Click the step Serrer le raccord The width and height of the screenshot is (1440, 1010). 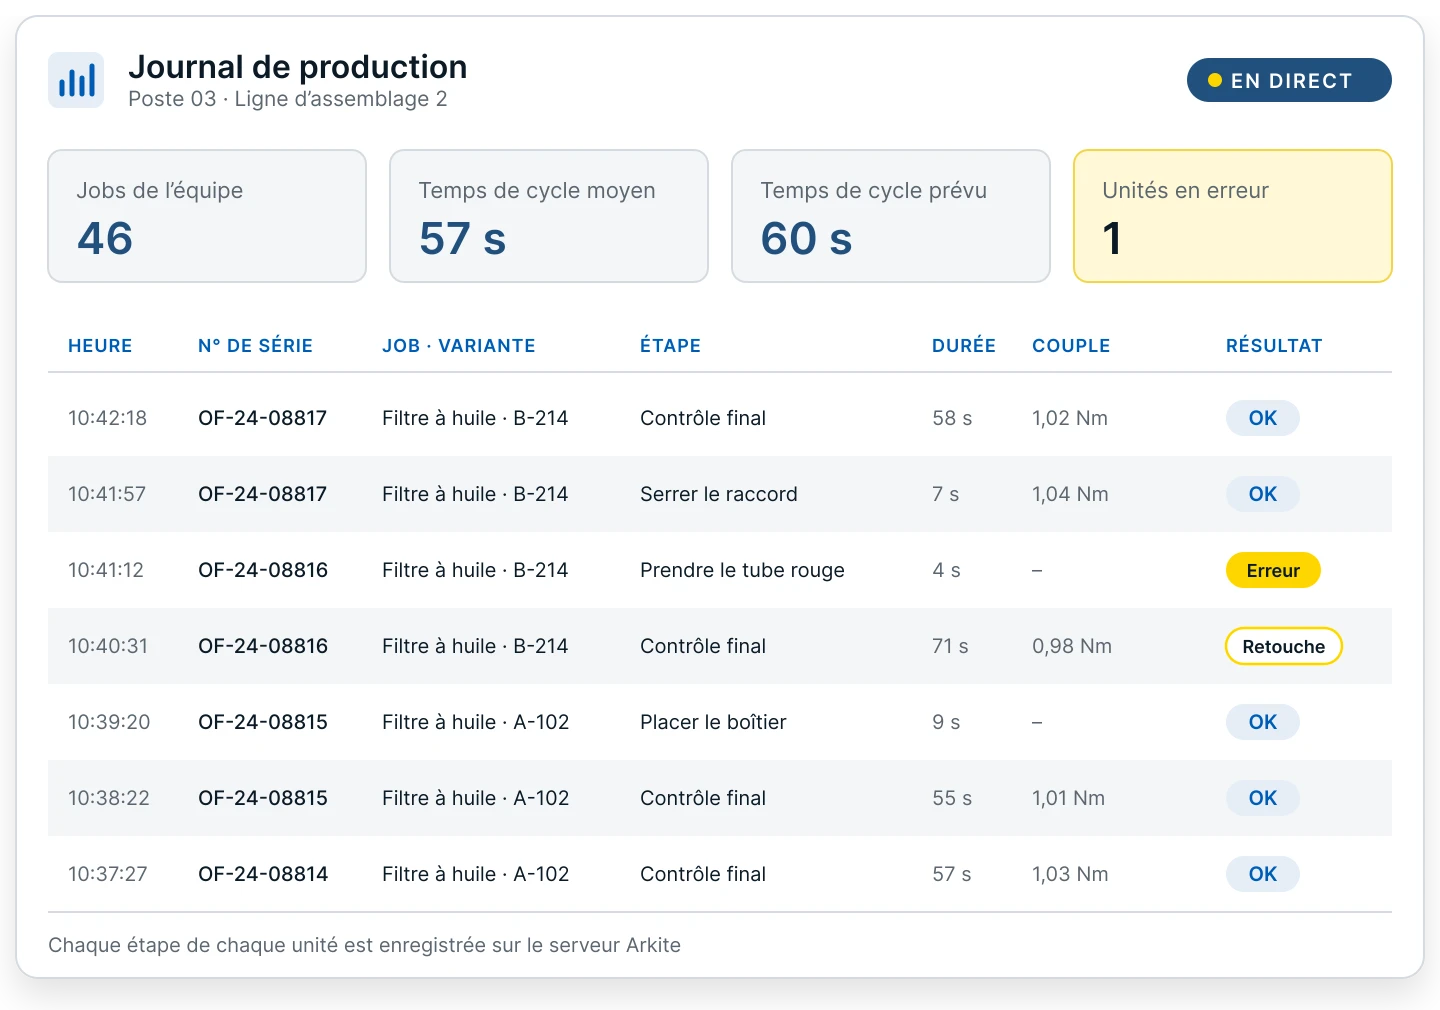(719, 494)
